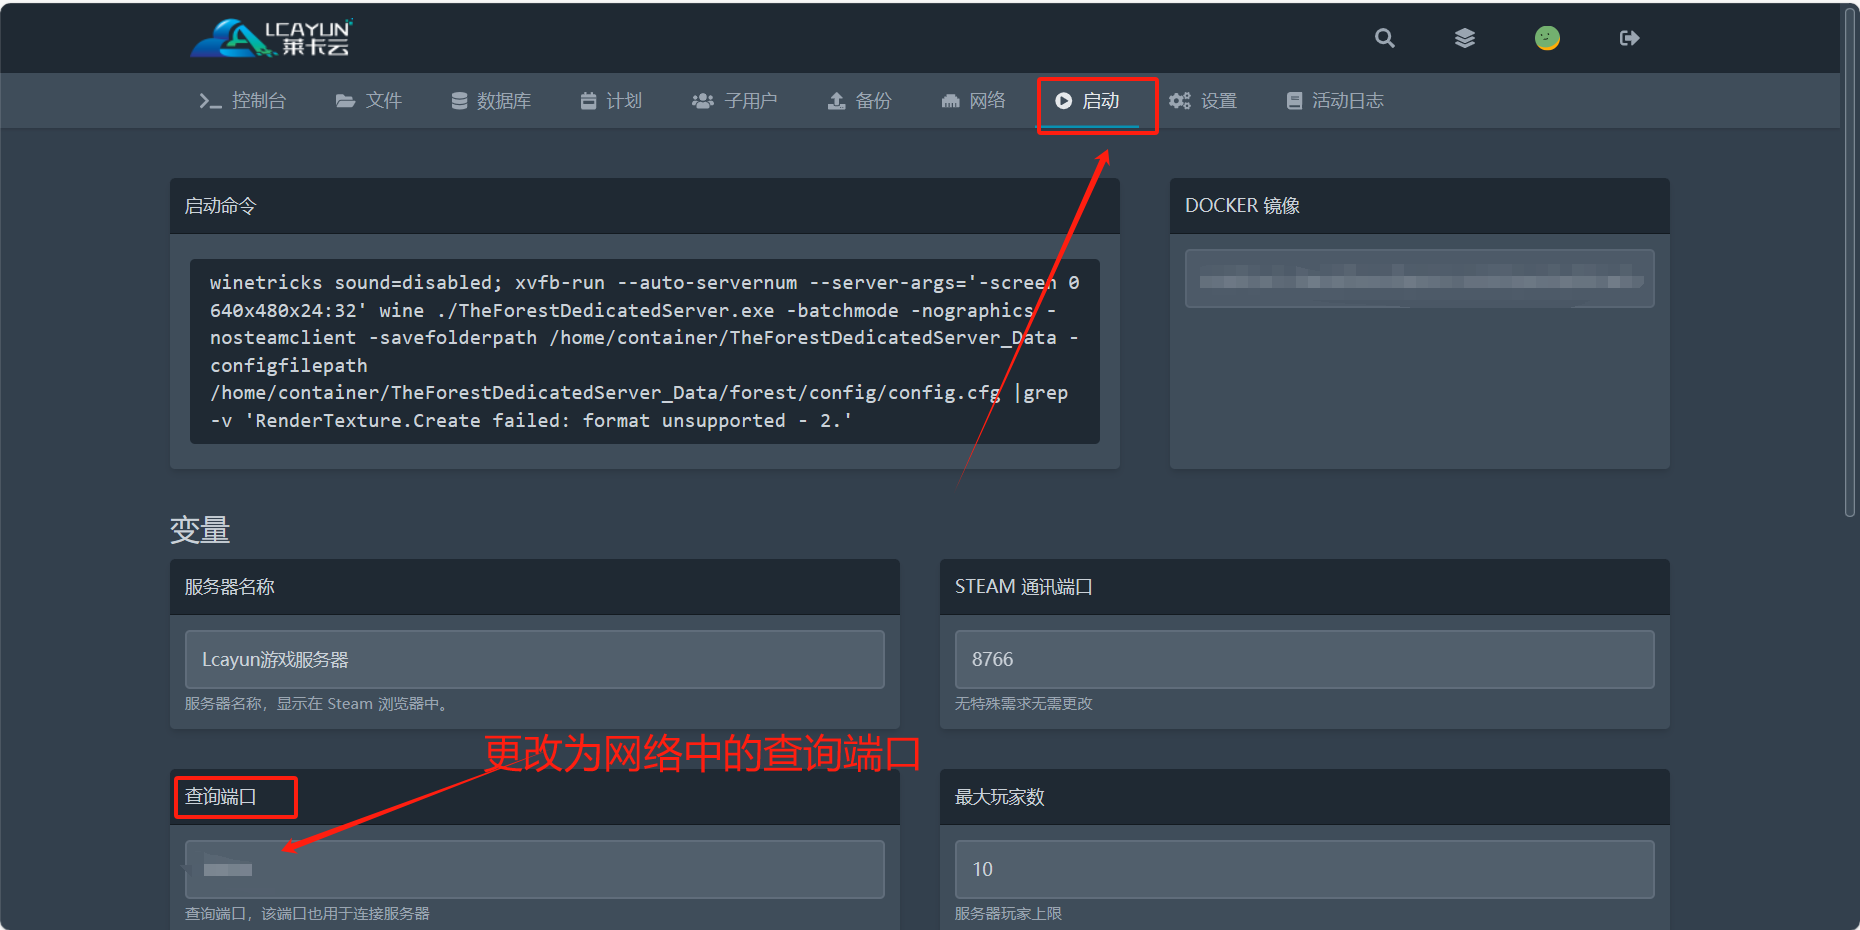The image size is (1860, 930).
Task: Click the 服务器名称 card heading
Action: point(230,587)
